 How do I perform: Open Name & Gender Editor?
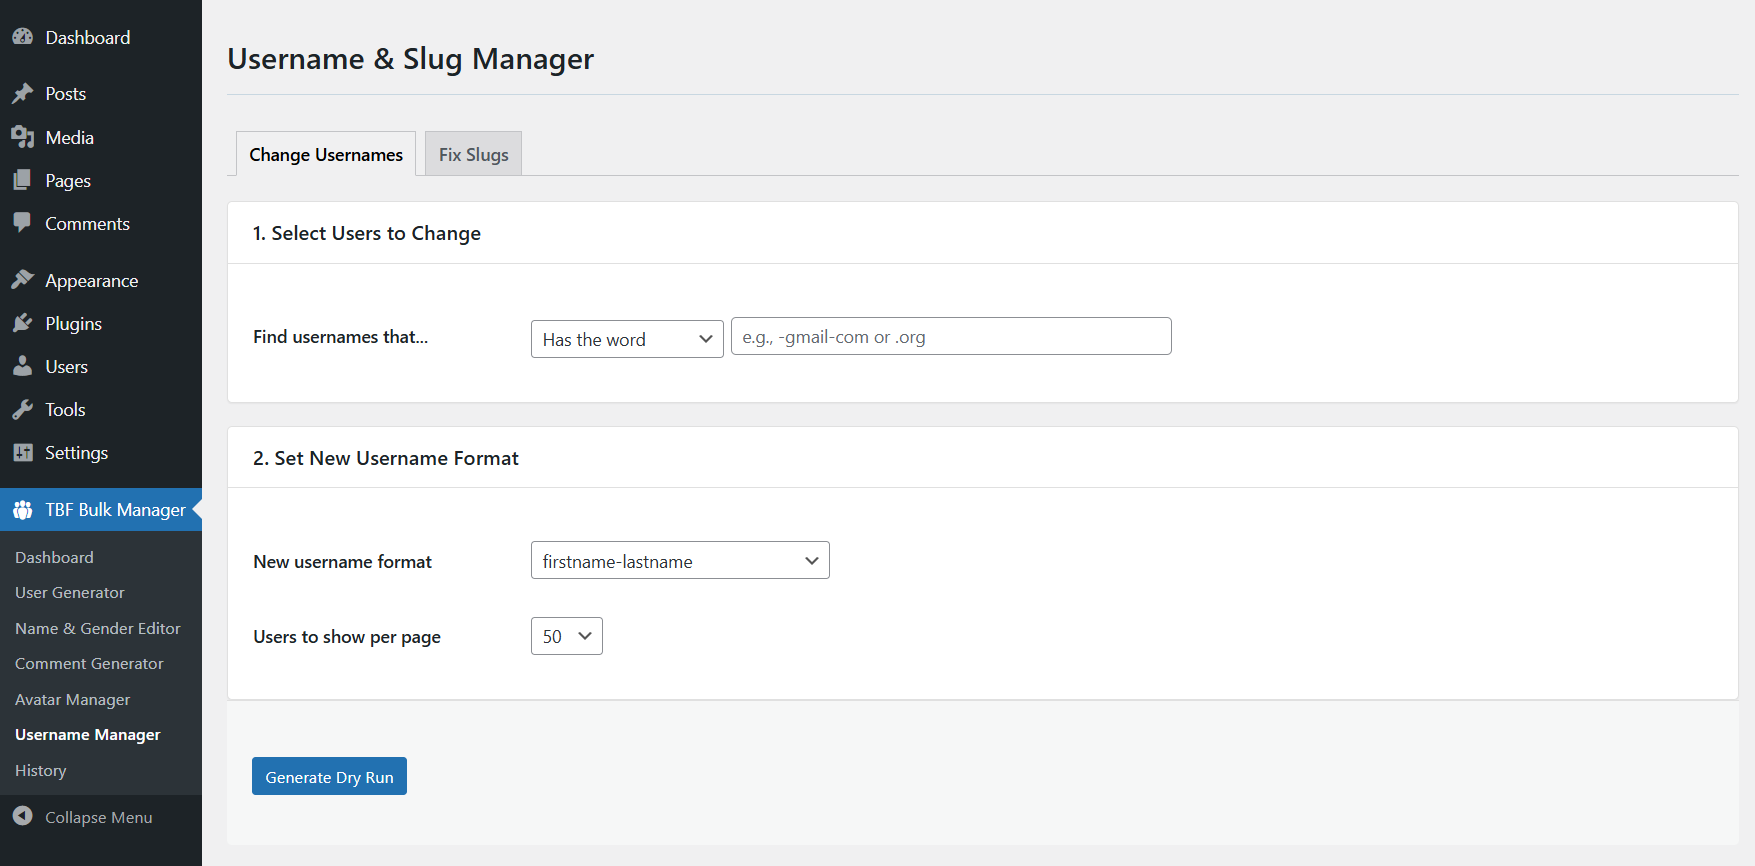point(98,629)
